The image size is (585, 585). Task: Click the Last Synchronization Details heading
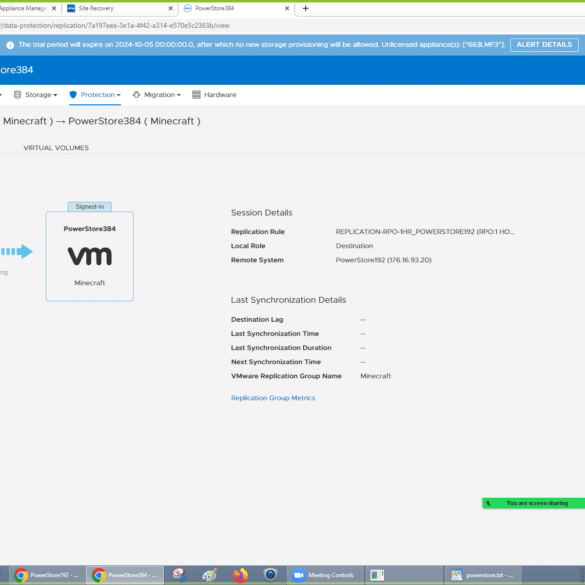click(288, 300)
